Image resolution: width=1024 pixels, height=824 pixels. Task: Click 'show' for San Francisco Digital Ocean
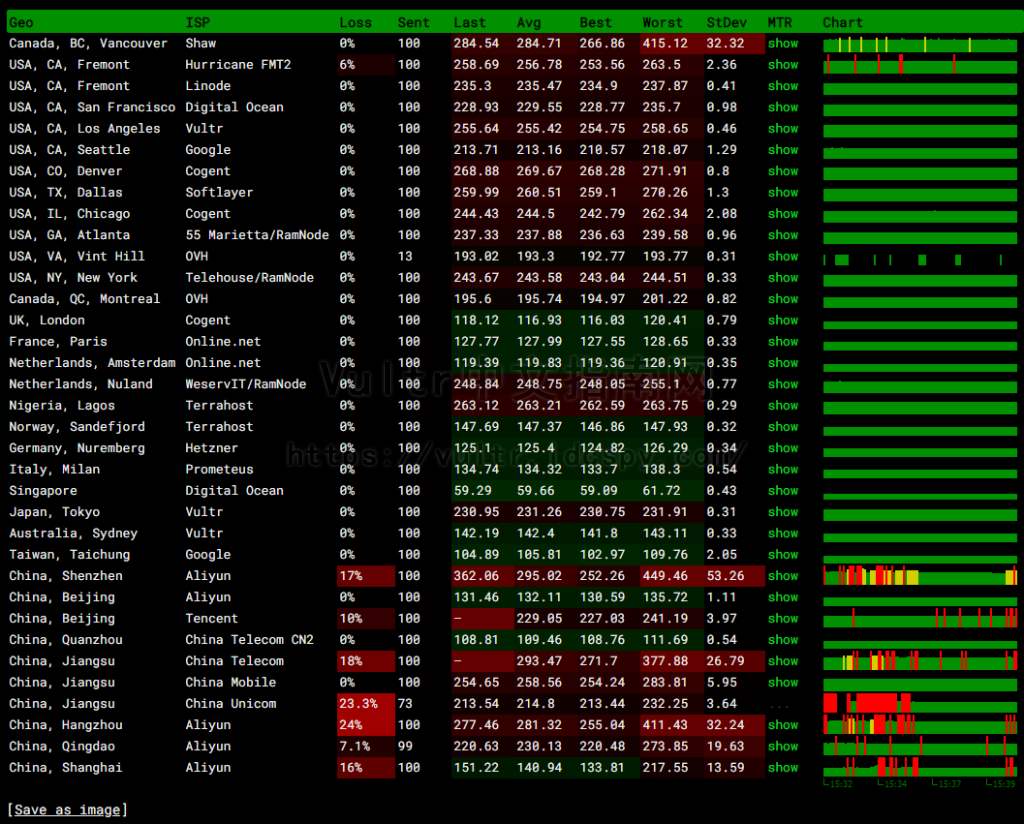coord(783,107)
